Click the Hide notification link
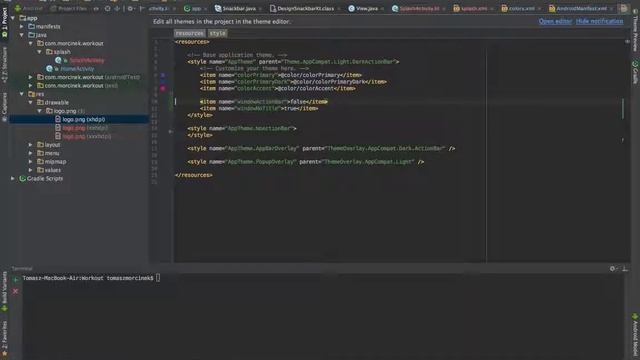 coord(599,21)
